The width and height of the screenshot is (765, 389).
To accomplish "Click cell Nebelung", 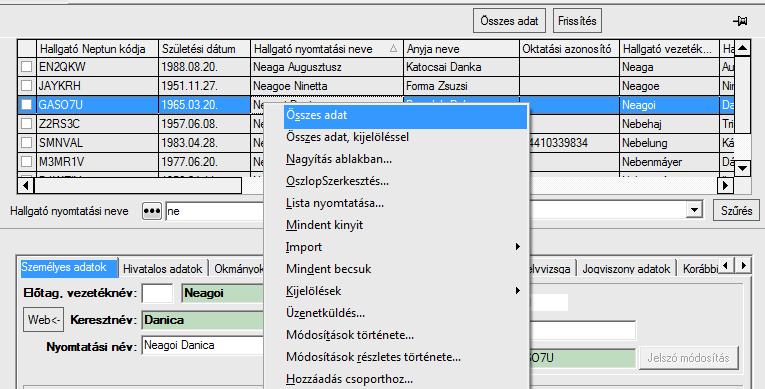I will click(670, 143).
